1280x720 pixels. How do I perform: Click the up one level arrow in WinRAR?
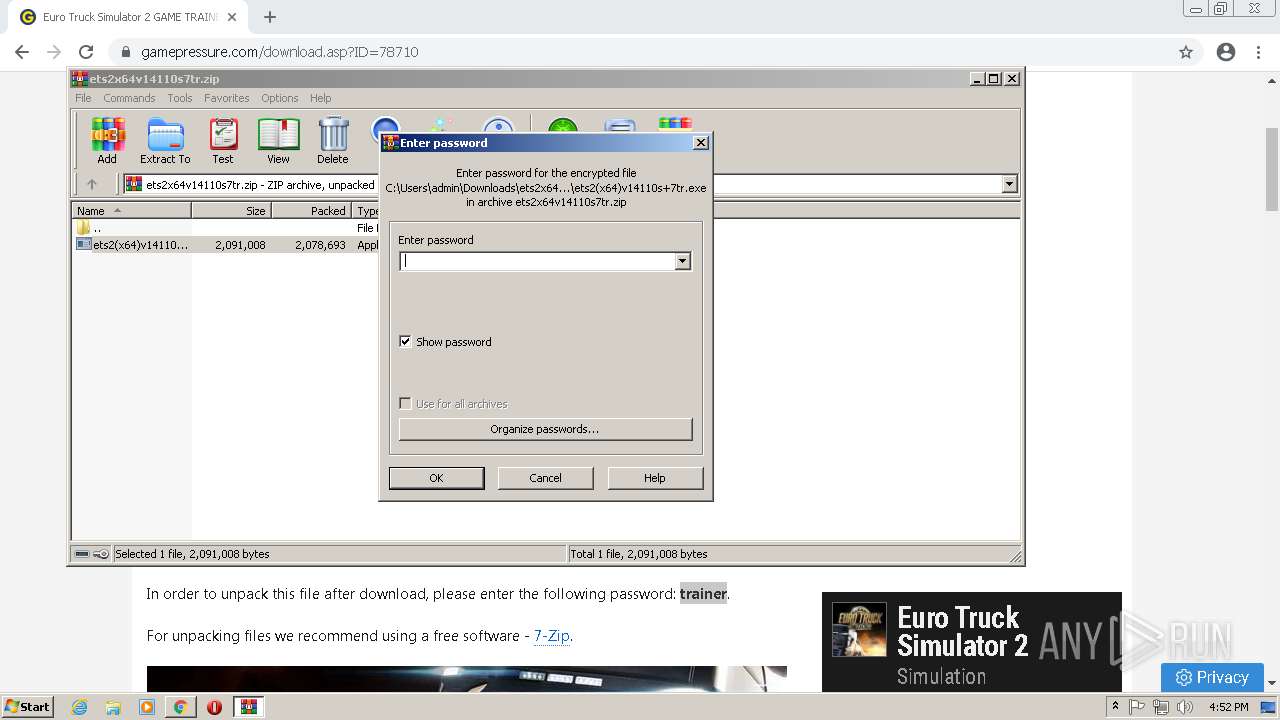(x=92, y=184)
